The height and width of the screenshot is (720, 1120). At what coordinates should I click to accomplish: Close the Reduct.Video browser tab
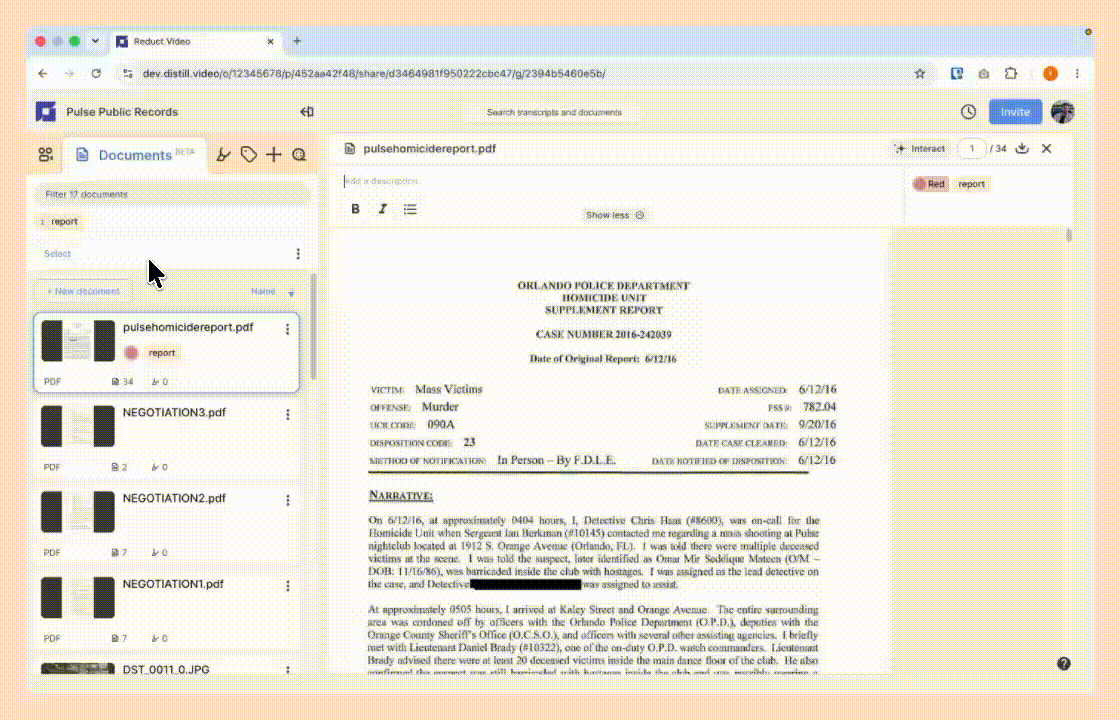(x=271, y=41)
